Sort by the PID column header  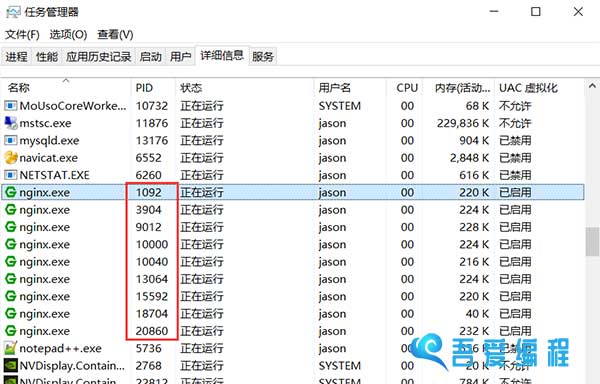coord(153,88)
